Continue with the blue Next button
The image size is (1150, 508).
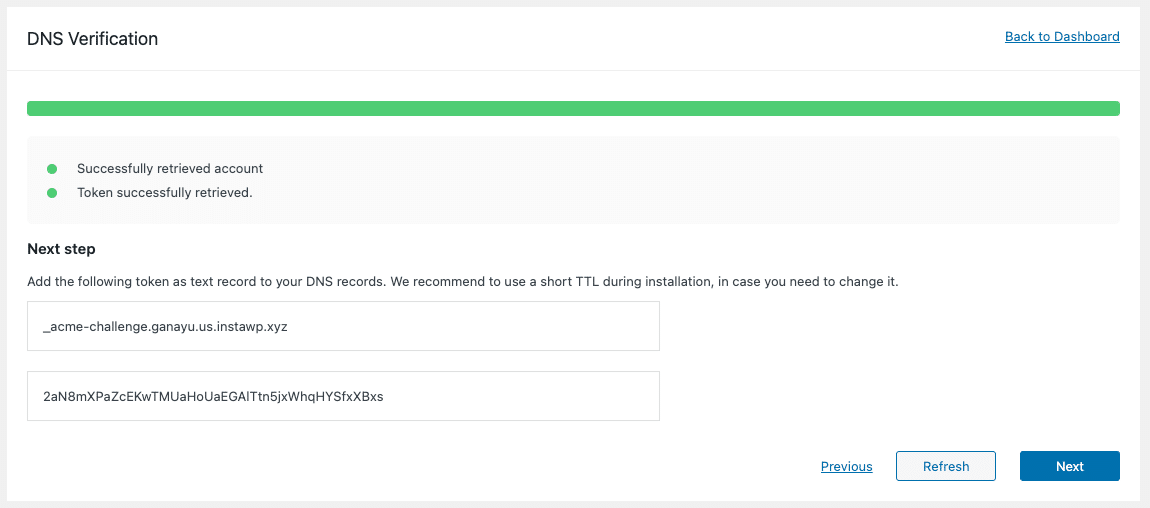1069,466
